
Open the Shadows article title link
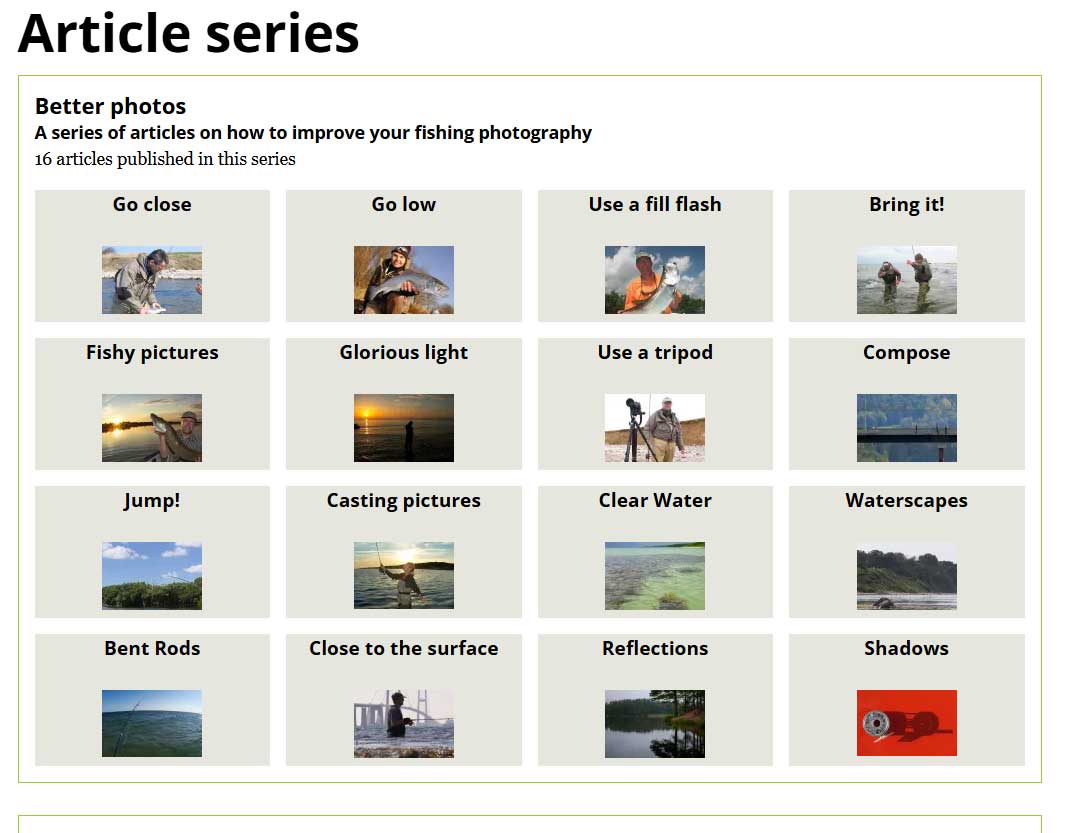tap(906, 648)
